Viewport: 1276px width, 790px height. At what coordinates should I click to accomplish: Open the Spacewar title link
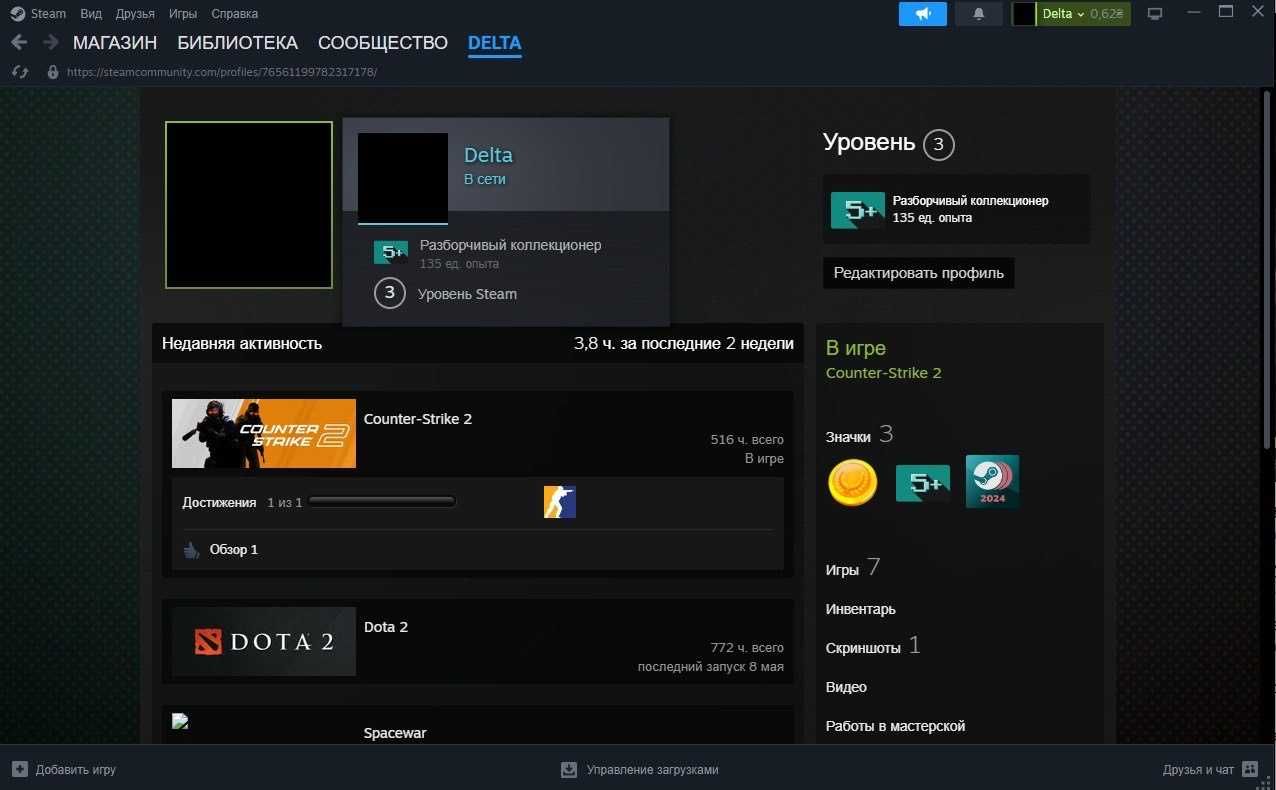(x=395, y=733)
